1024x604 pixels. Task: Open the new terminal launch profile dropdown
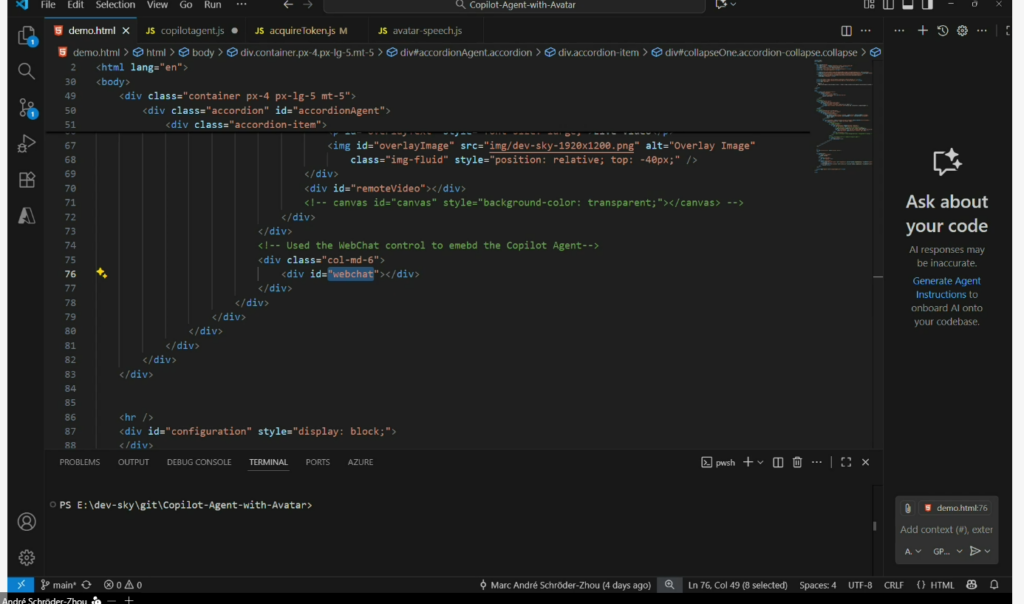pyautogui.click(x=761, y=462)
